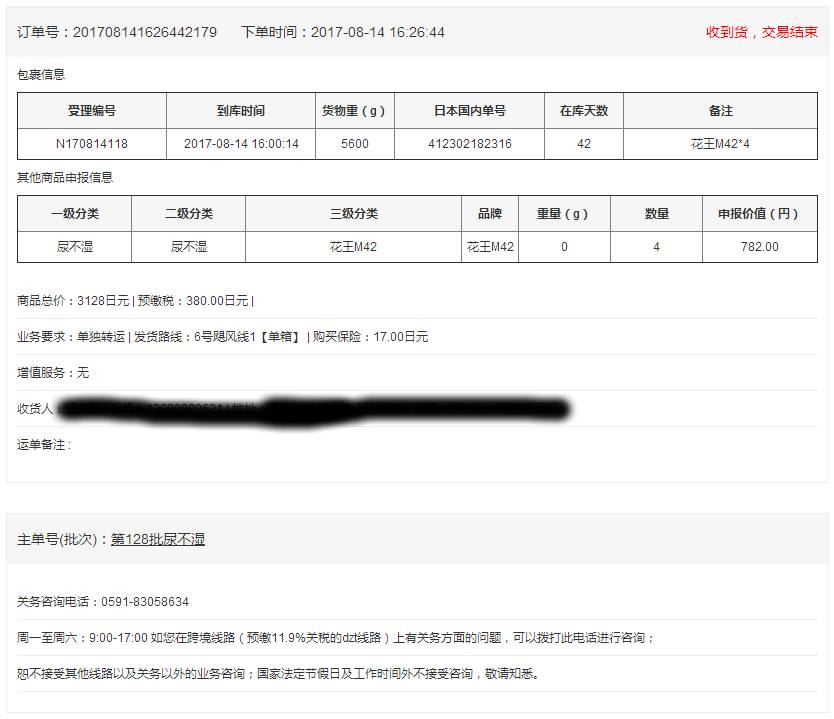Screen dimensions: 834x719
Task: Click the 业务要求 shipping route line
Action: 222,337
